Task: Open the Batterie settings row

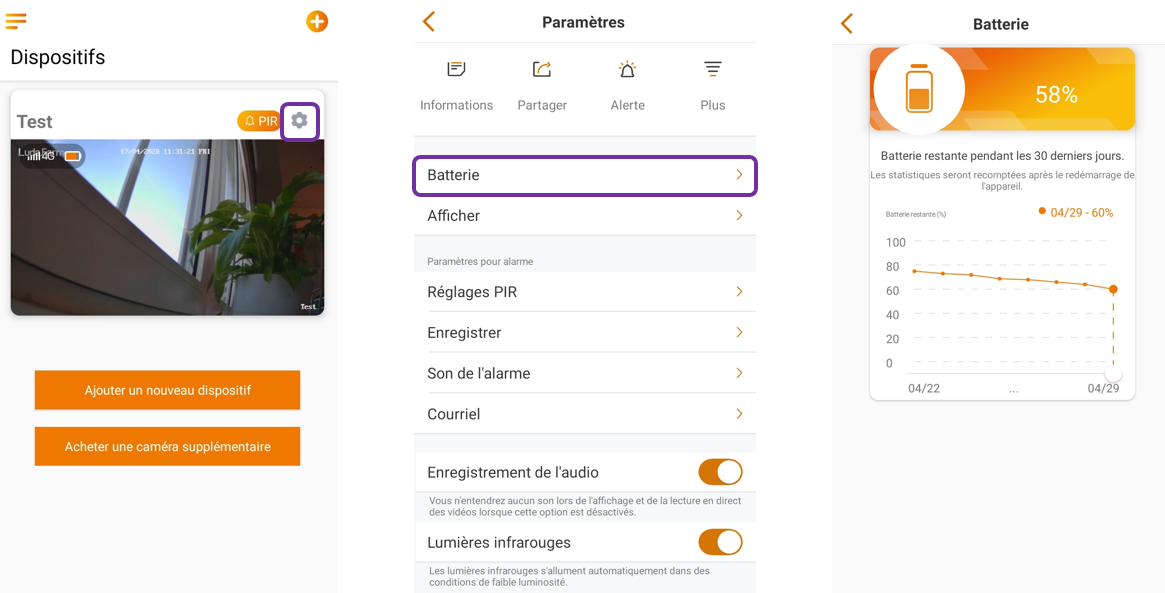Action: pos(585,175)
